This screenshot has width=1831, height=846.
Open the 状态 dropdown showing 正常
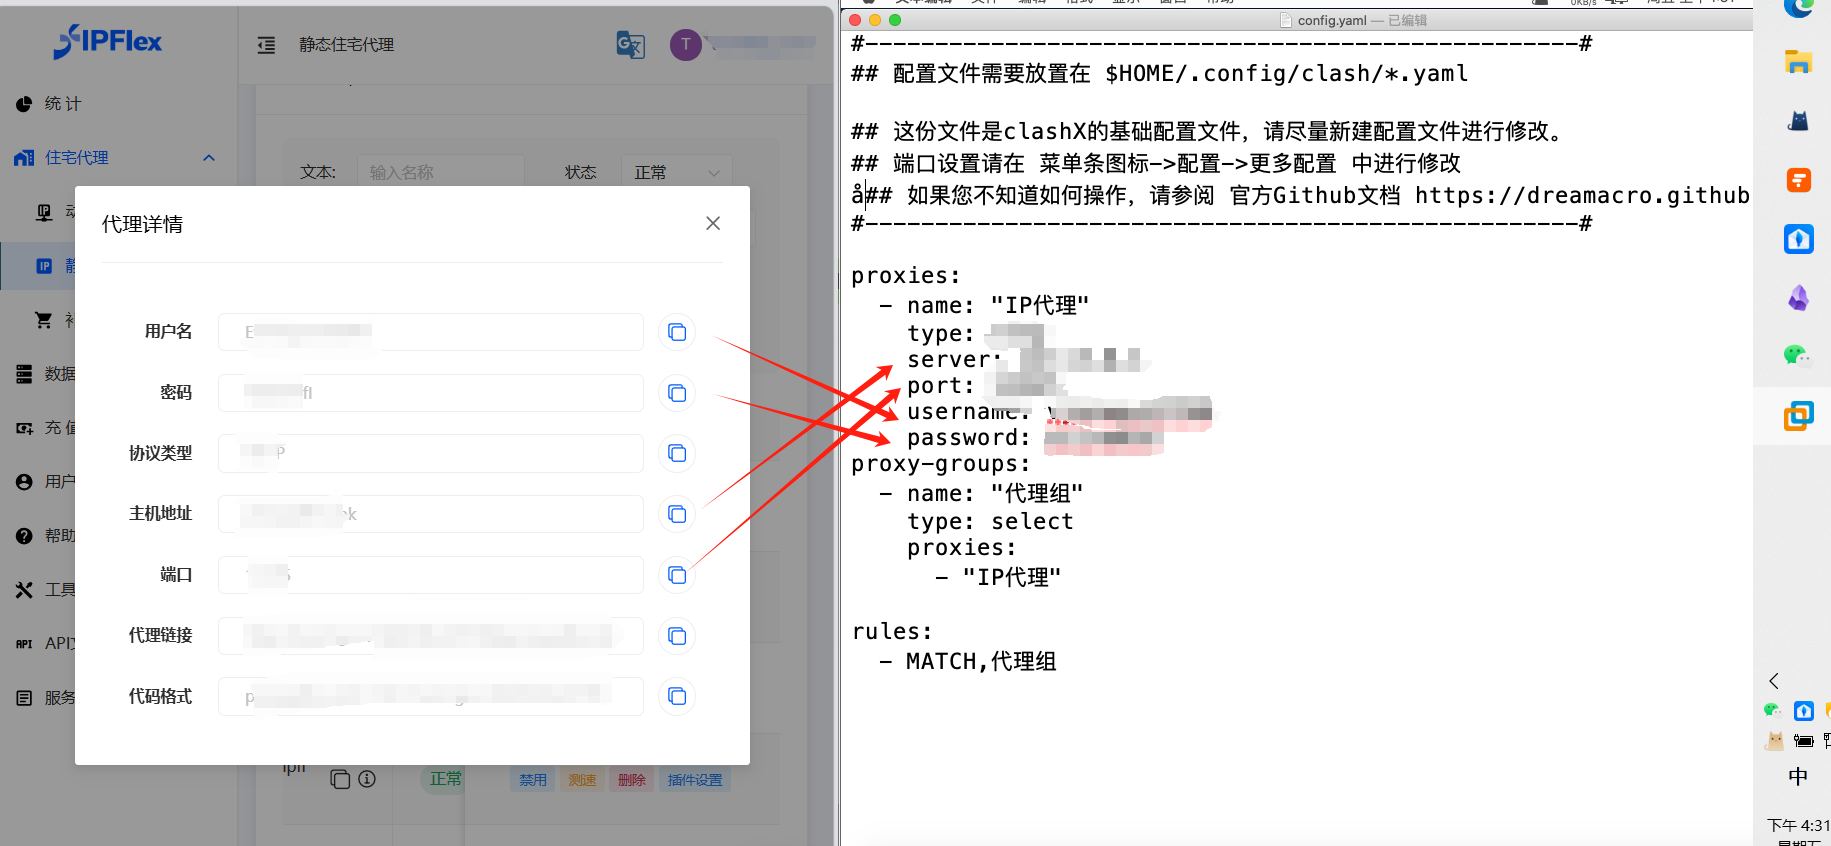coord(676,172)
